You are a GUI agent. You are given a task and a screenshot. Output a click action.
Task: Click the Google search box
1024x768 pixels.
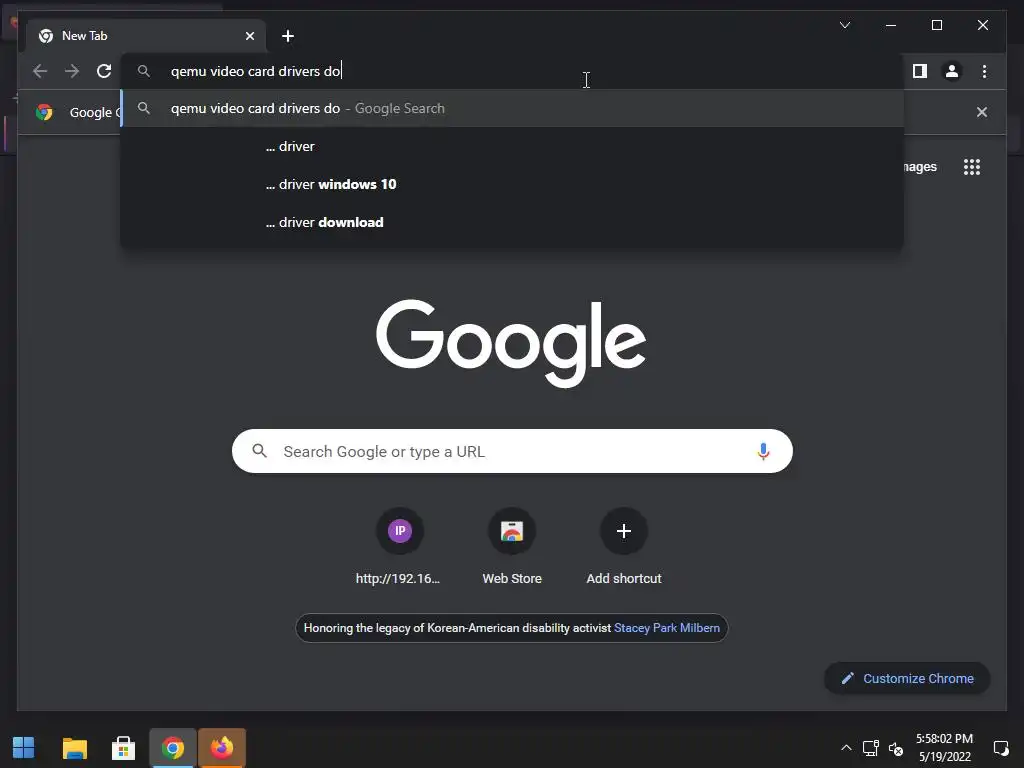(512, 451)
